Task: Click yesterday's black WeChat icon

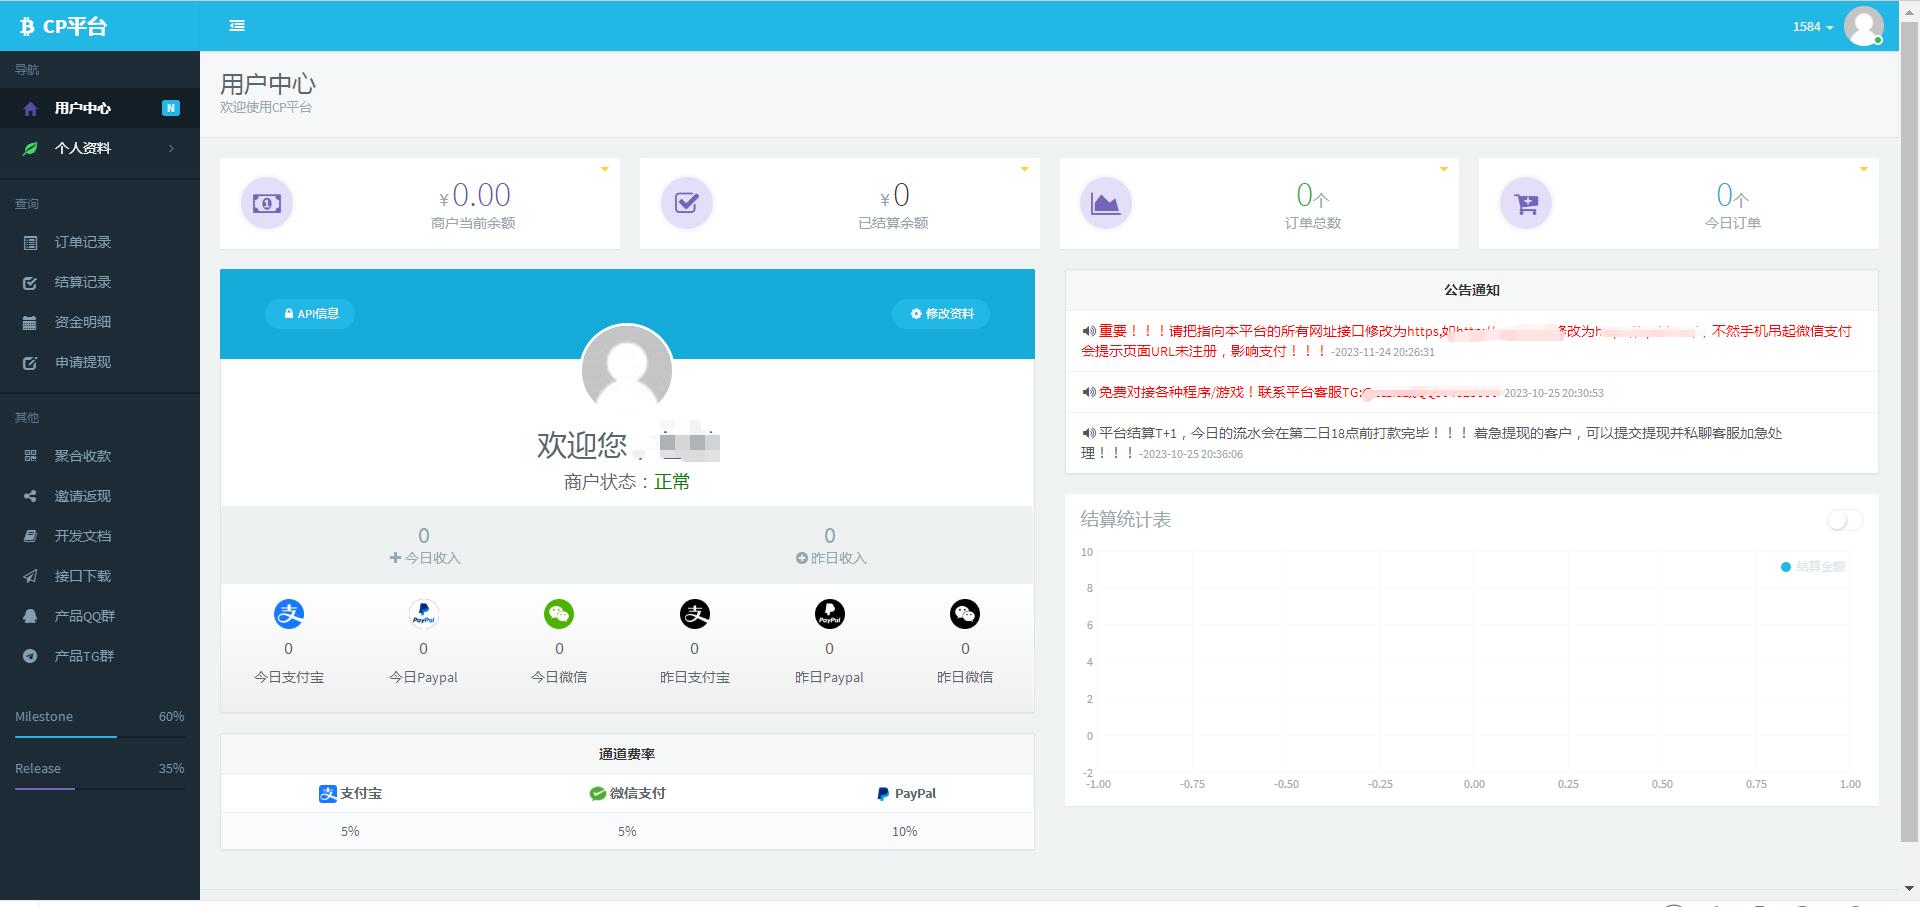Action: pyautogui.click(x=965, y=614)
